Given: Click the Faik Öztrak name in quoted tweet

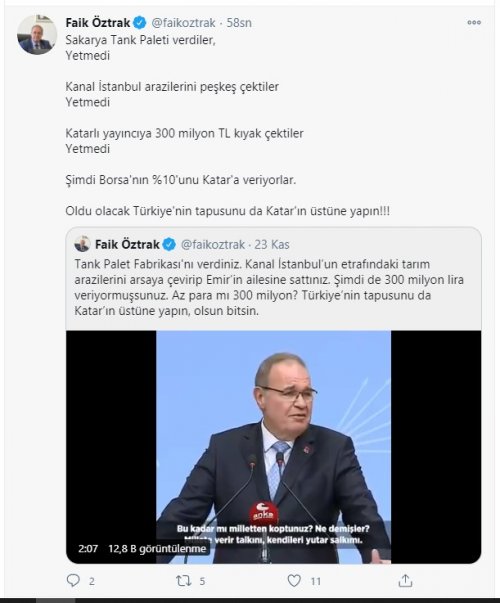Looking at the screenshot, I should pos(127,244).
